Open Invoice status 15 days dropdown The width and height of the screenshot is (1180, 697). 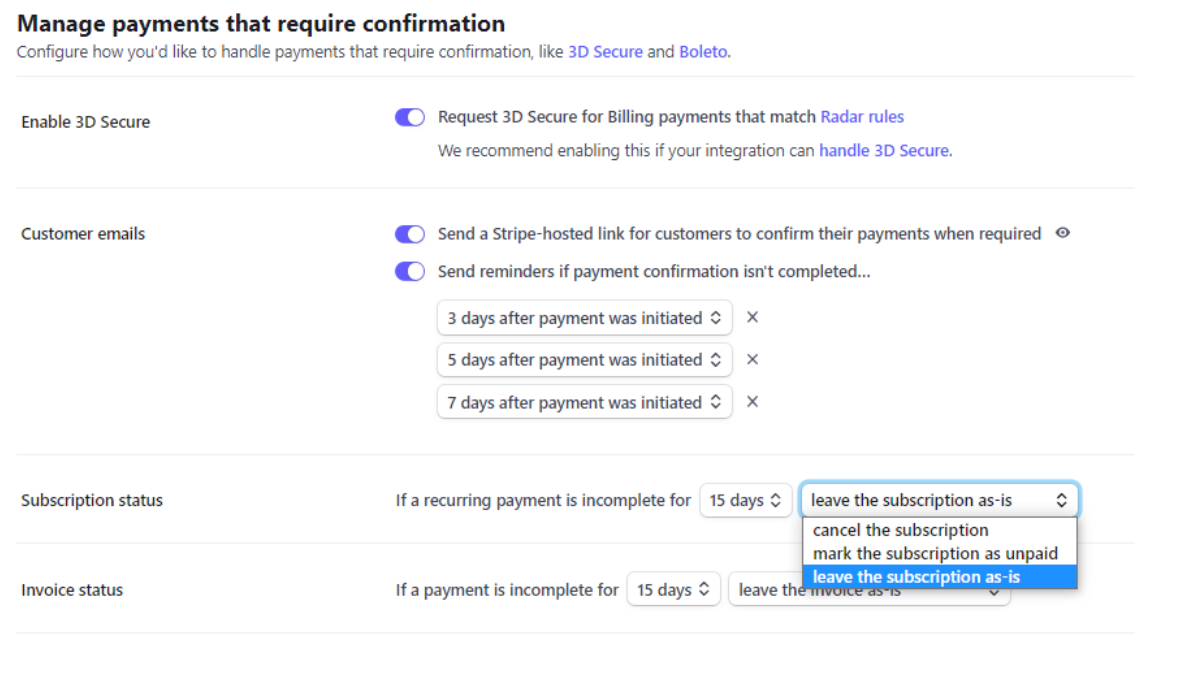pos(673,589)
